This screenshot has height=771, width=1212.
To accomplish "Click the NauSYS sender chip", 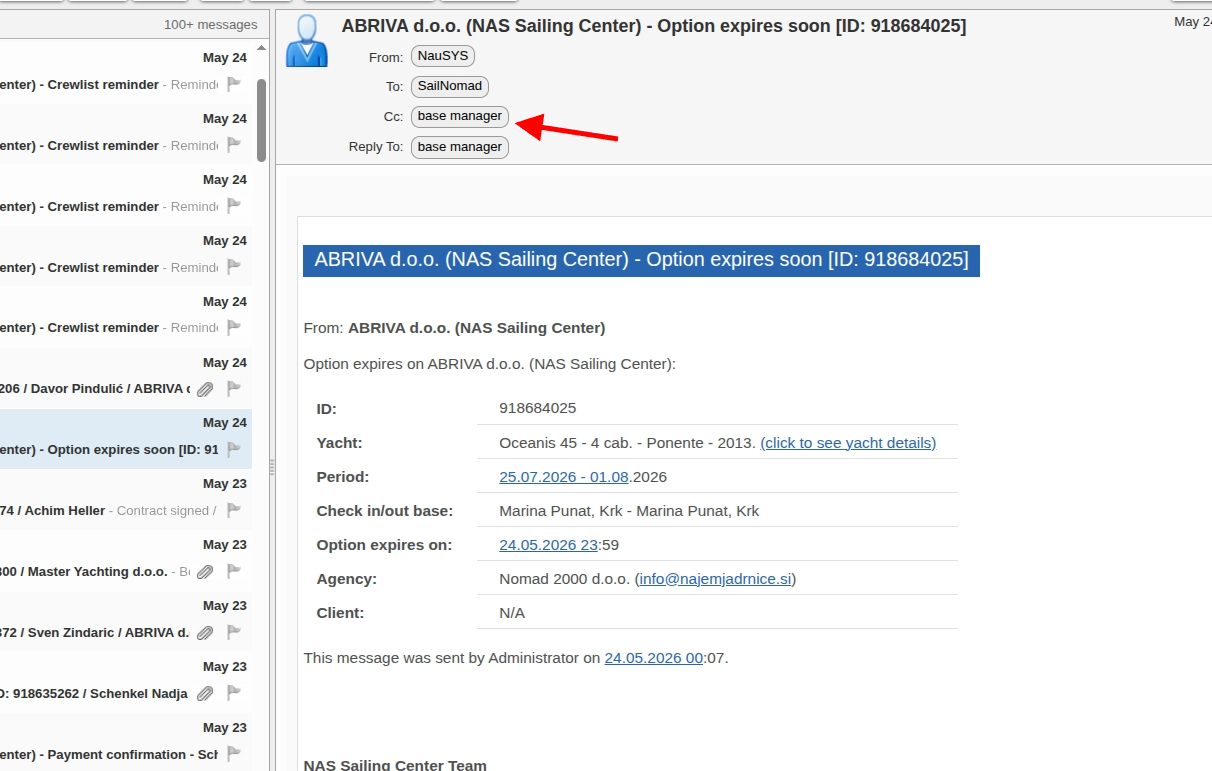I will pos(443,56).
